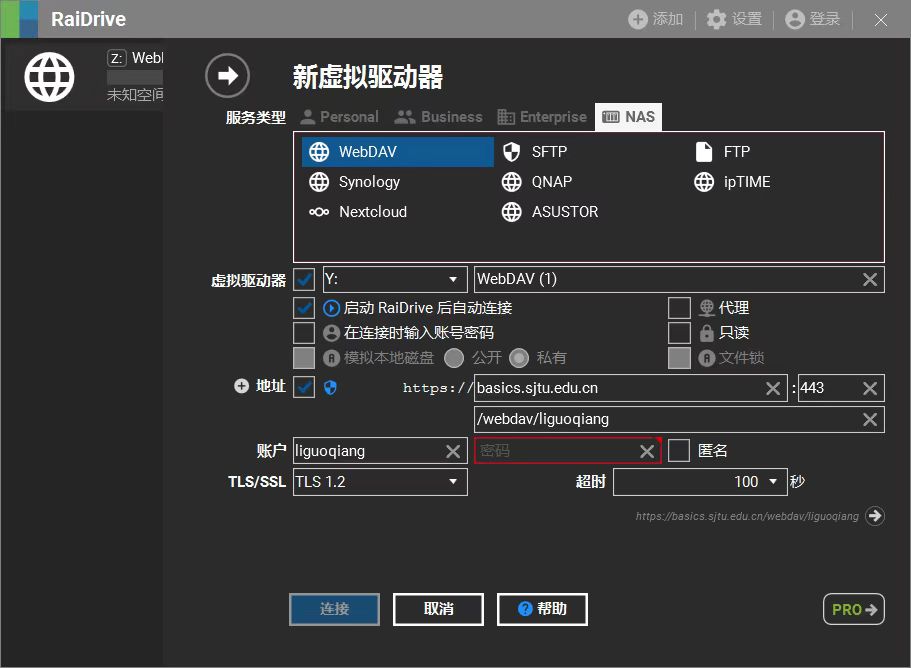Open the TLS/SSL version dropdown
911x668 pixels.
pos(379,481)
